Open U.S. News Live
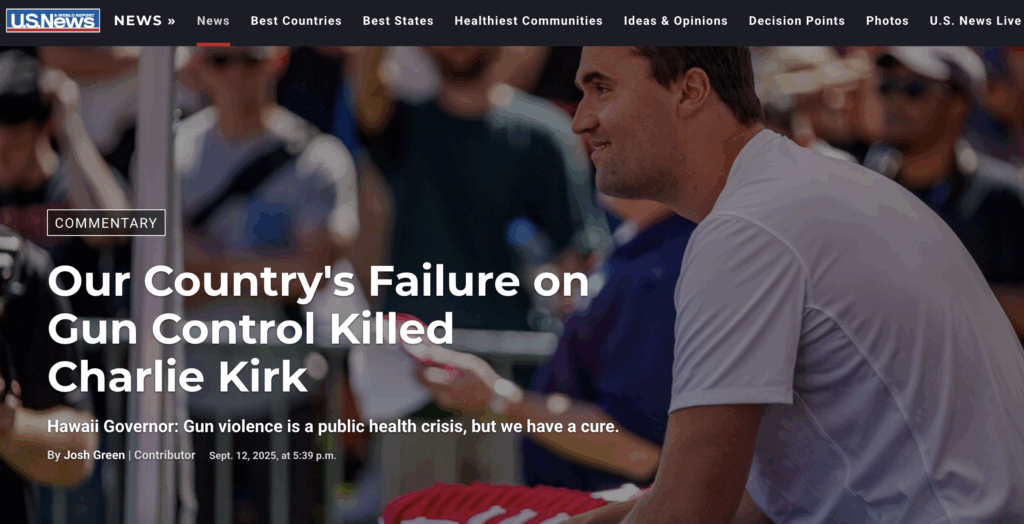This screenshot has width=1024, height=524. click(x=975, y=21)
